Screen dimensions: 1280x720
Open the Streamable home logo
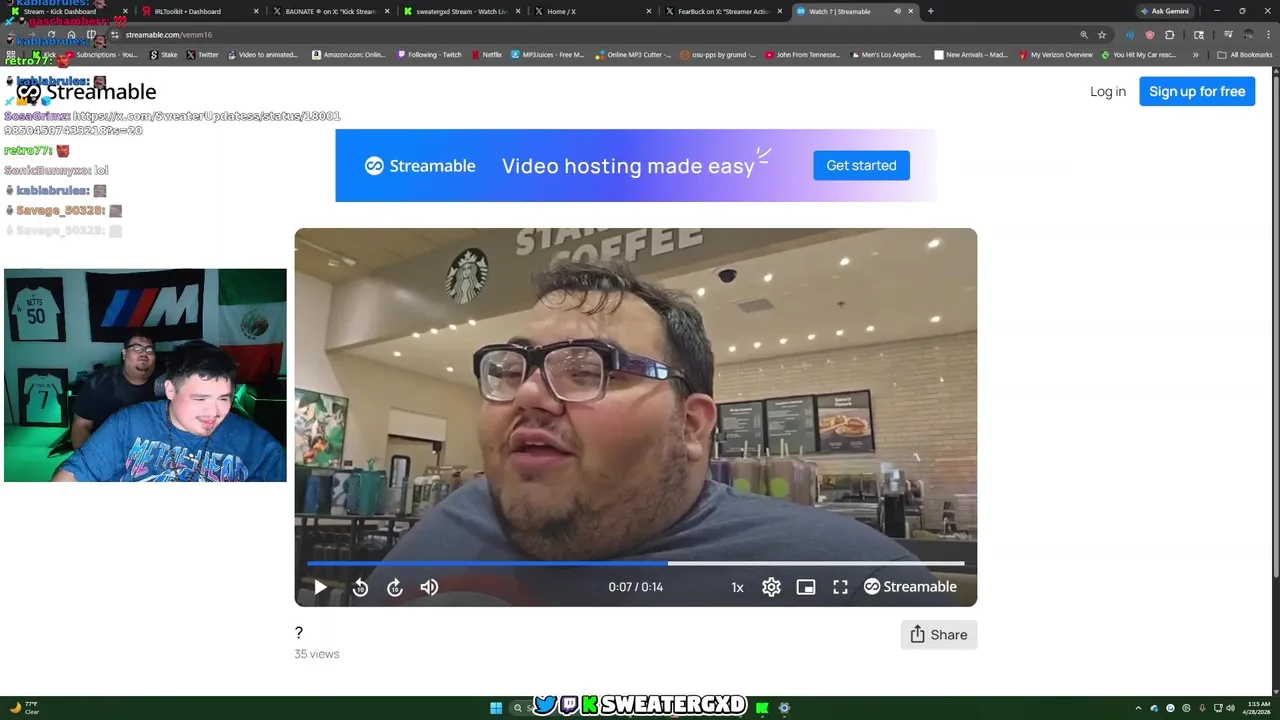[86, 92]
